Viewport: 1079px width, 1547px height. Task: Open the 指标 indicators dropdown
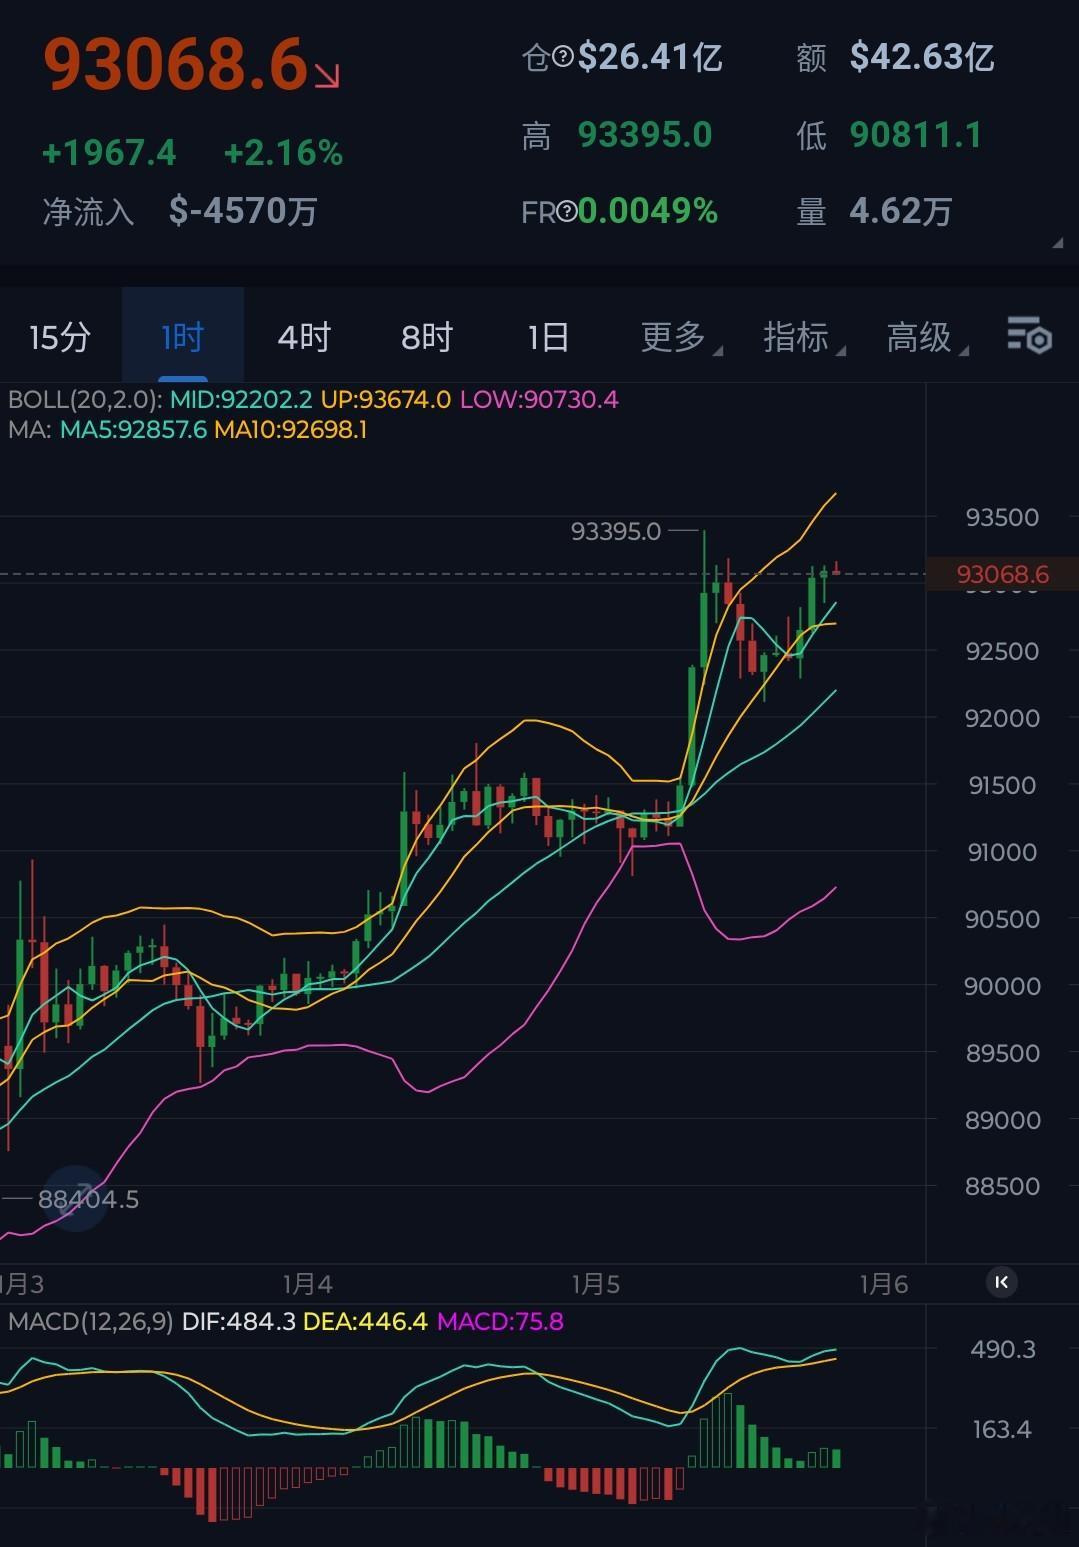pos(798,338)
